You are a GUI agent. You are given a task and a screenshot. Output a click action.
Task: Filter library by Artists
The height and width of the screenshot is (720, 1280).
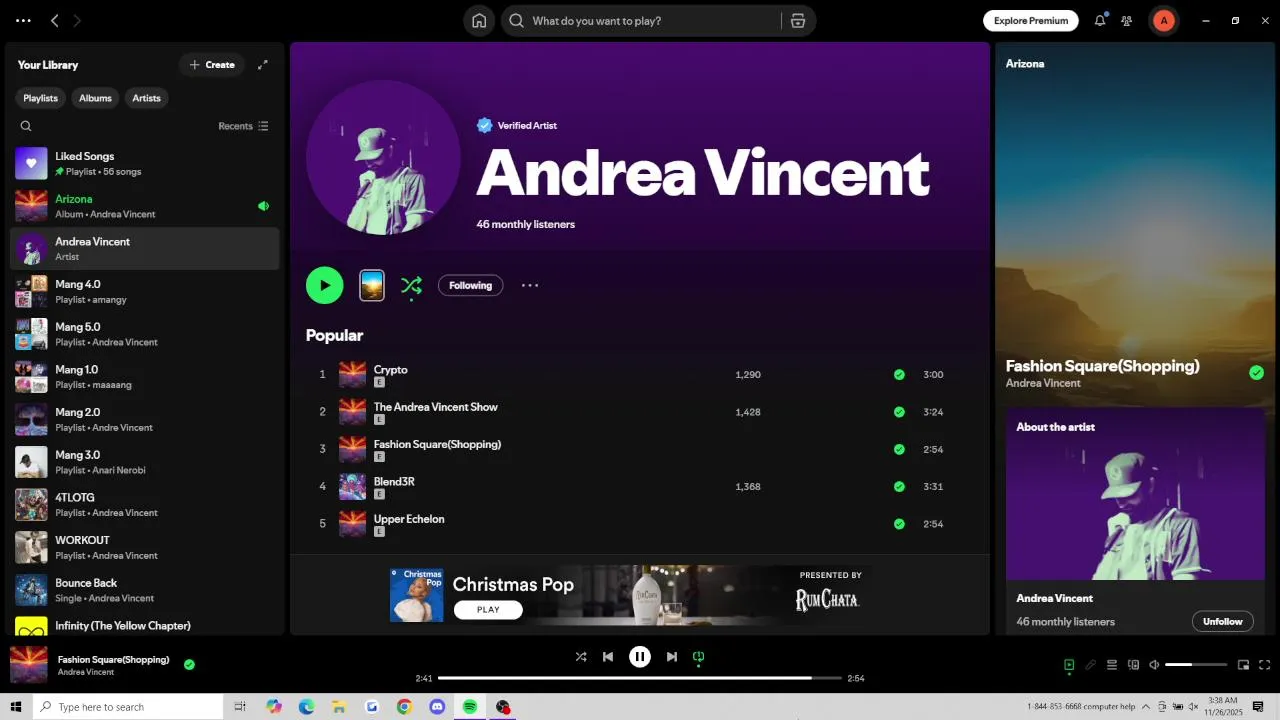point(147,98)
